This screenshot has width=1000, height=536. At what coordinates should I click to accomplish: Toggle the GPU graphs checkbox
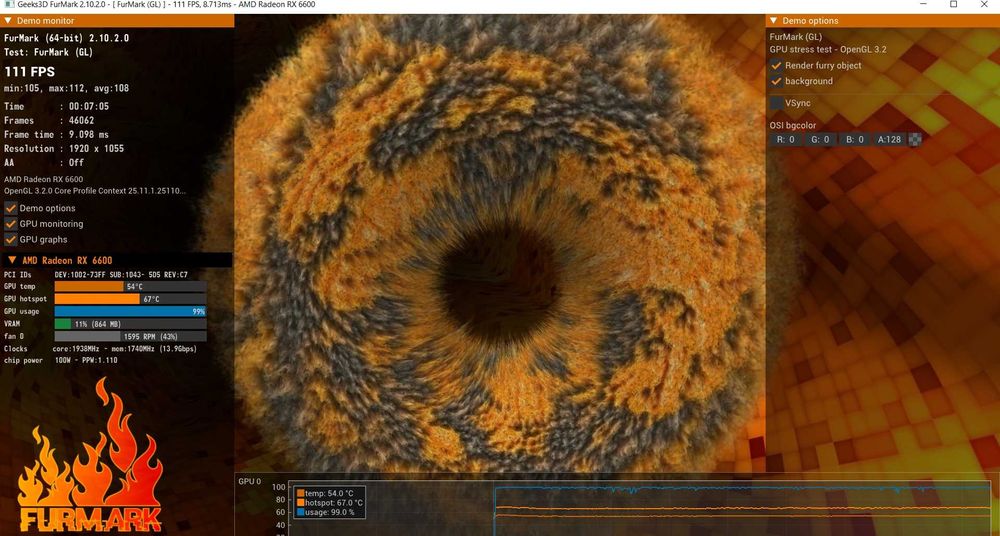pyautogui.click(x=11, y=239)
